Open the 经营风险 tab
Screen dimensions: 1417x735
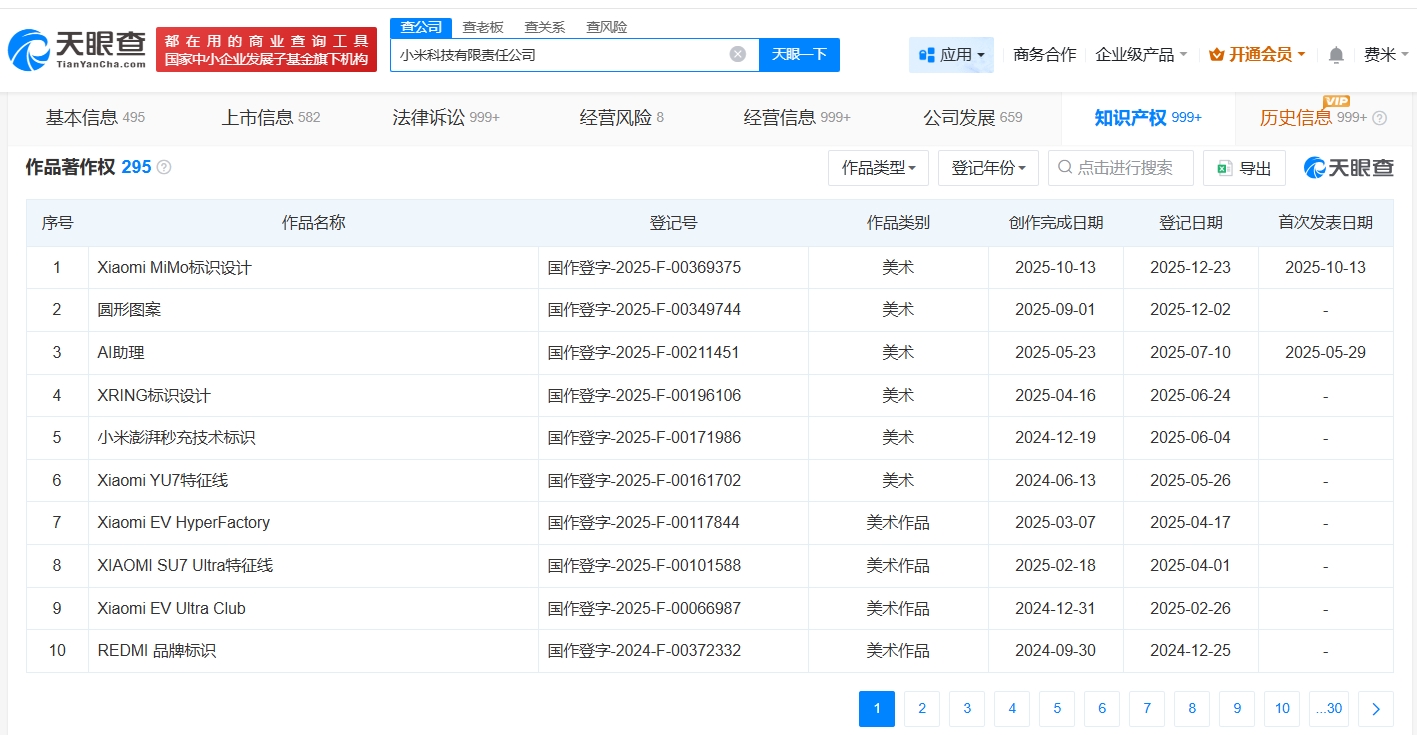[621, 118]
